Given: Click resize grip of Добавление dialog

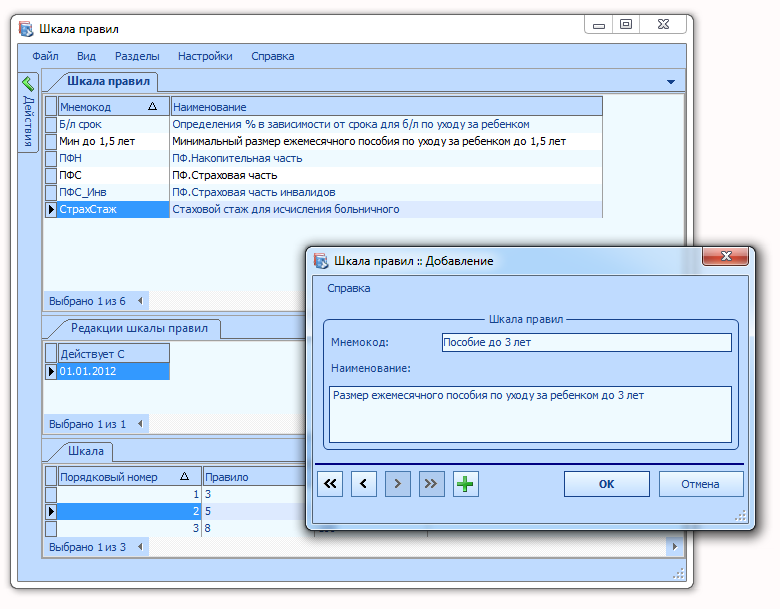Looking at the screenshot, I should pyautogui.click(x=741, y=515).
